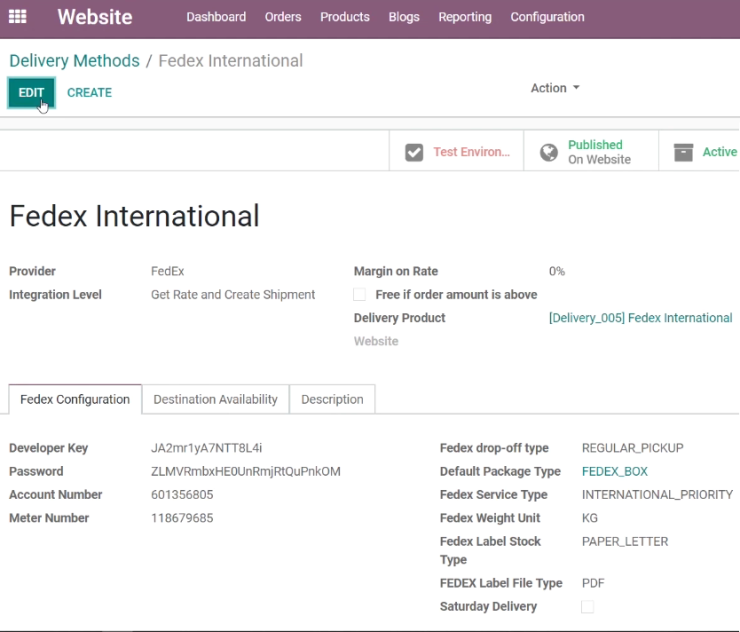Open the Reporting menu

pos(465,17)
